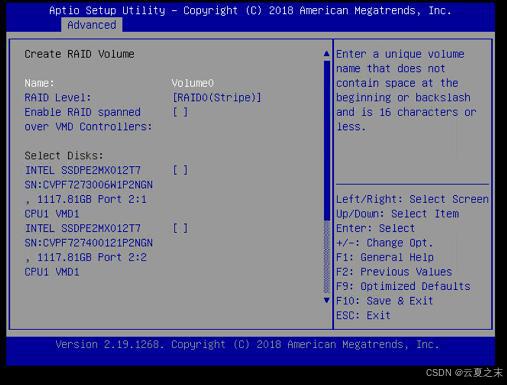
Task: Click the scroll down arrow icon
Action: pyautogui.click(x=327, y=300)
